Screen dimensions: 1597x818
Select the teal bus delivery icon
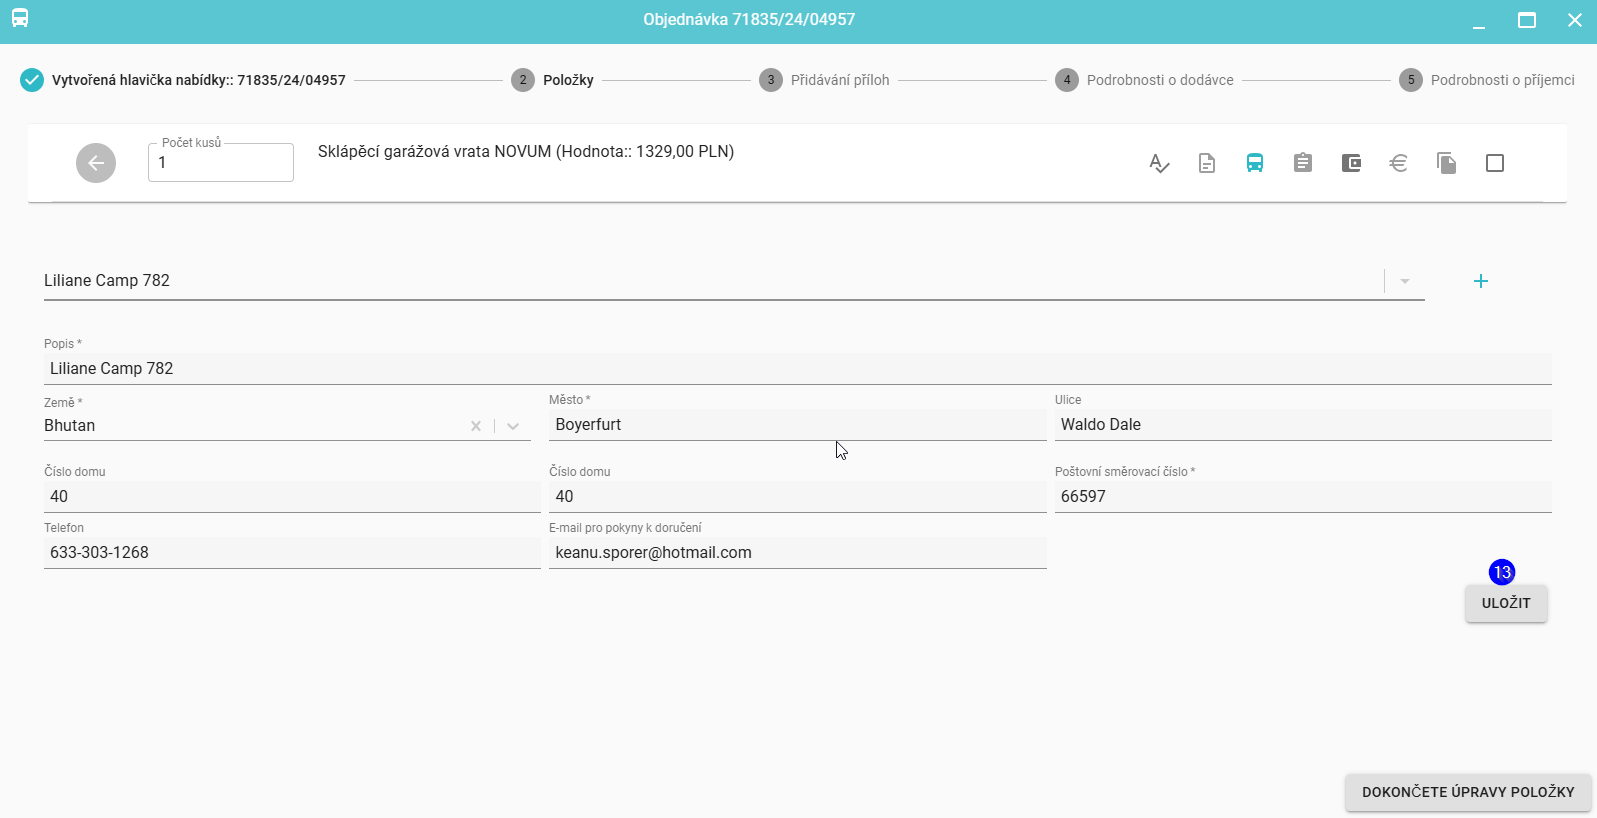tap(1255, 163)
